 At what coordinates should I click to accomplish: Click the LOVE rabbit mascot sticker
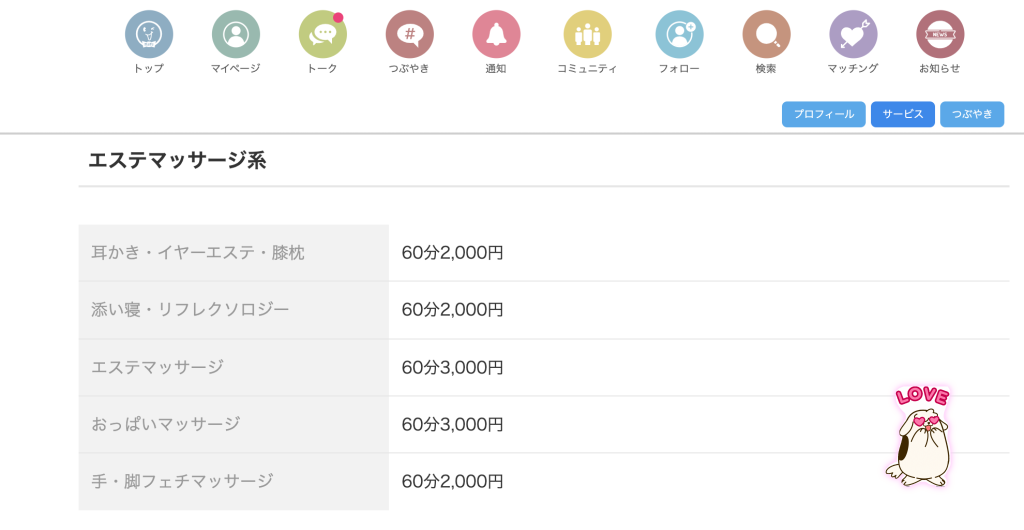tap(919, 437)
